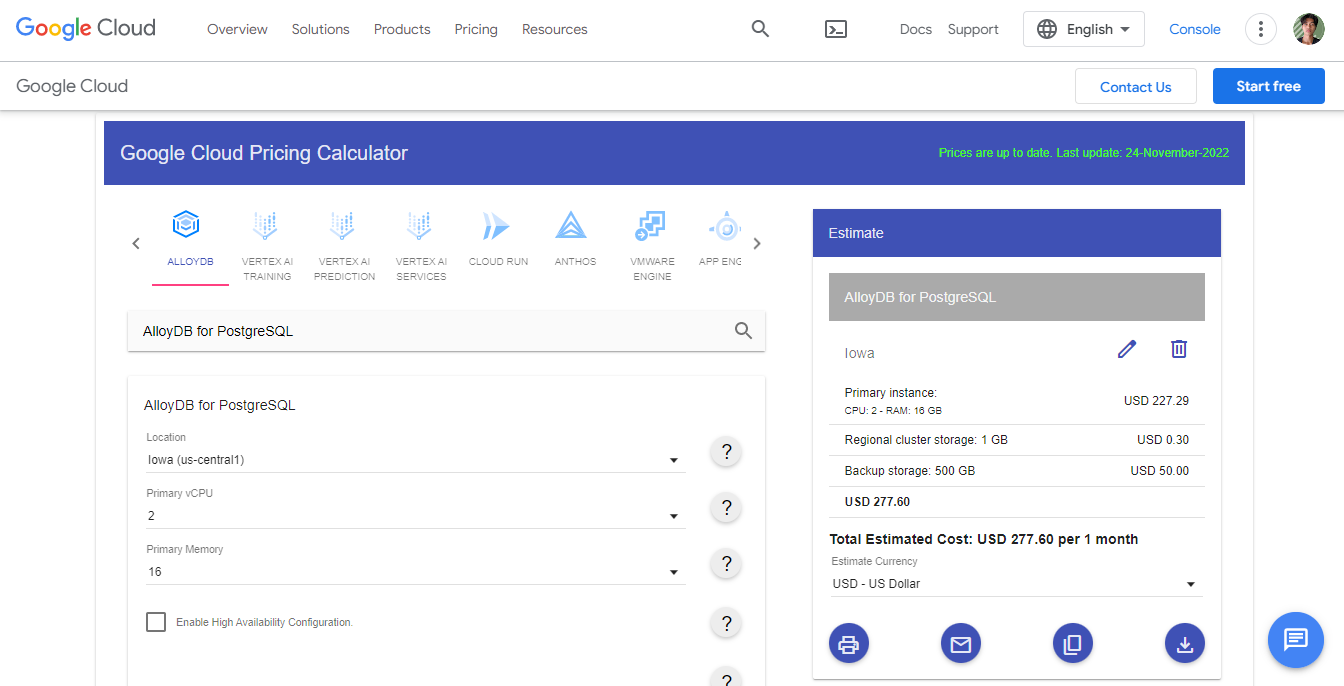Screen dimensions: 1344x686
Task: Delete the Iowa estimate with trash icon
Action: pyautogui.click(x=1179, y=349)
